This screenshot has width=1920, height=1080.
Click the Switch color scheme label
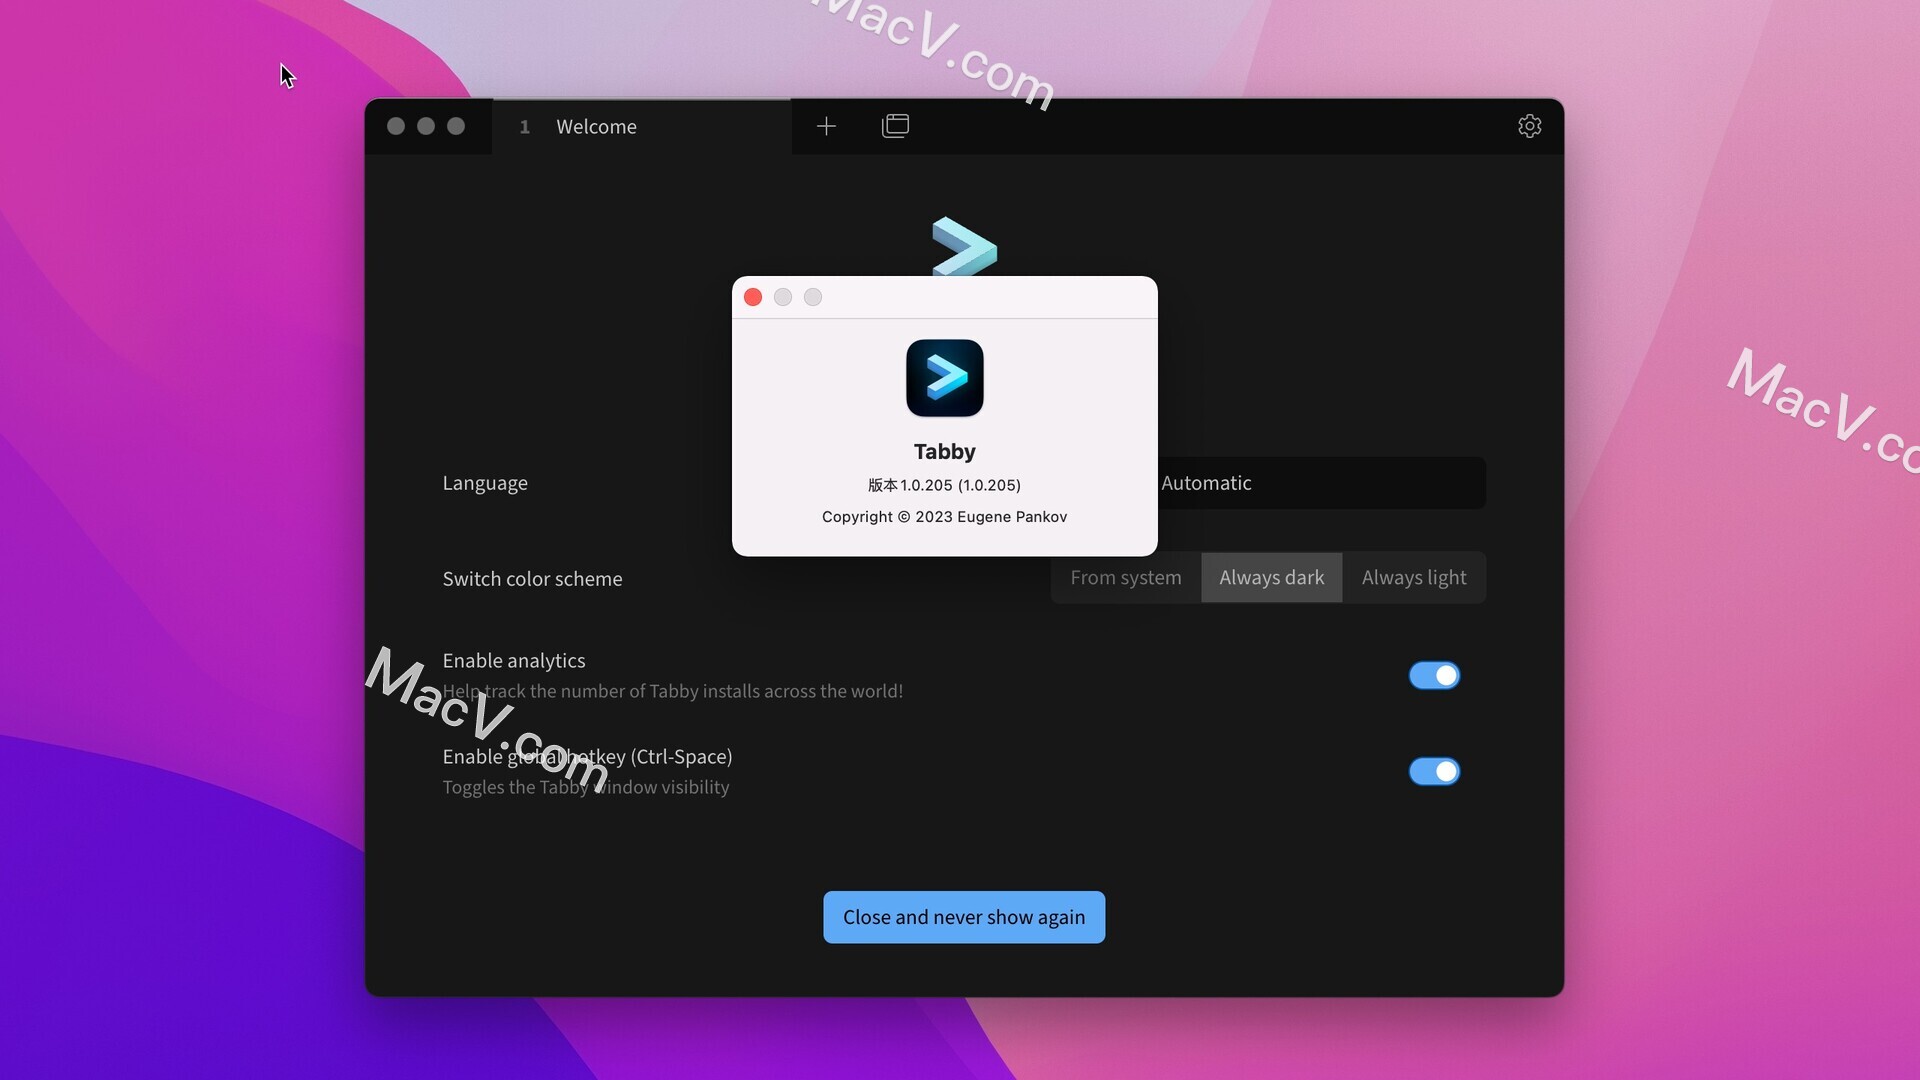[x=532, y=579]
